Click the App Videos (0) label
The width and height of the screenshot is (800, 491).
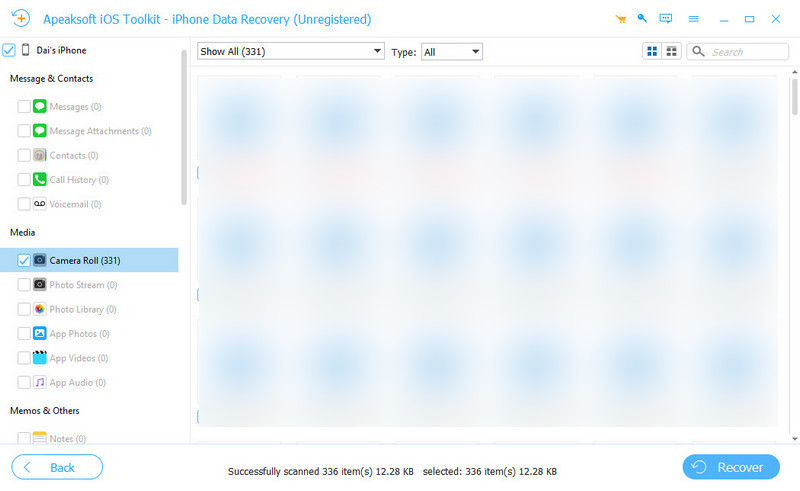pyautogui.click(x=79, y=358)
